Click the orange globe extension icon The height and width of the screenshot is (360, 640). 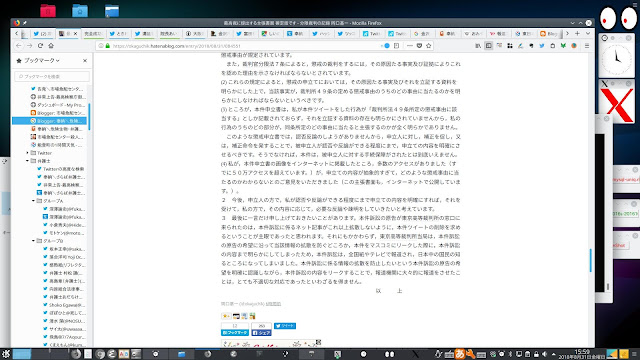tap(574, 46)
